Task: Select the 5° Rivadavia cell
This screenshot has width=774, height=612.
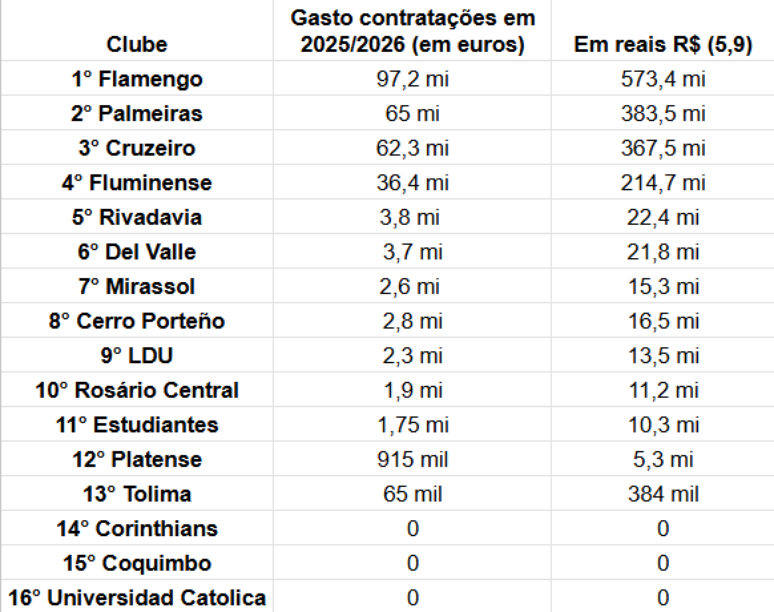Action: tap(137, 217)
